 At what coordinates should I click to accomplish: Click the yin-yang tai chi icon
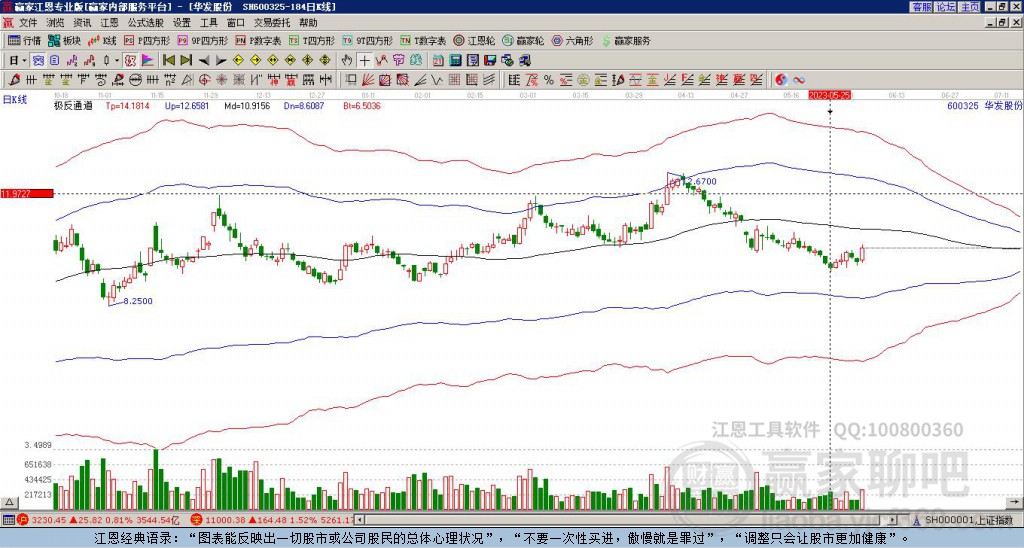pyautogui.click(x=781, y=80)
